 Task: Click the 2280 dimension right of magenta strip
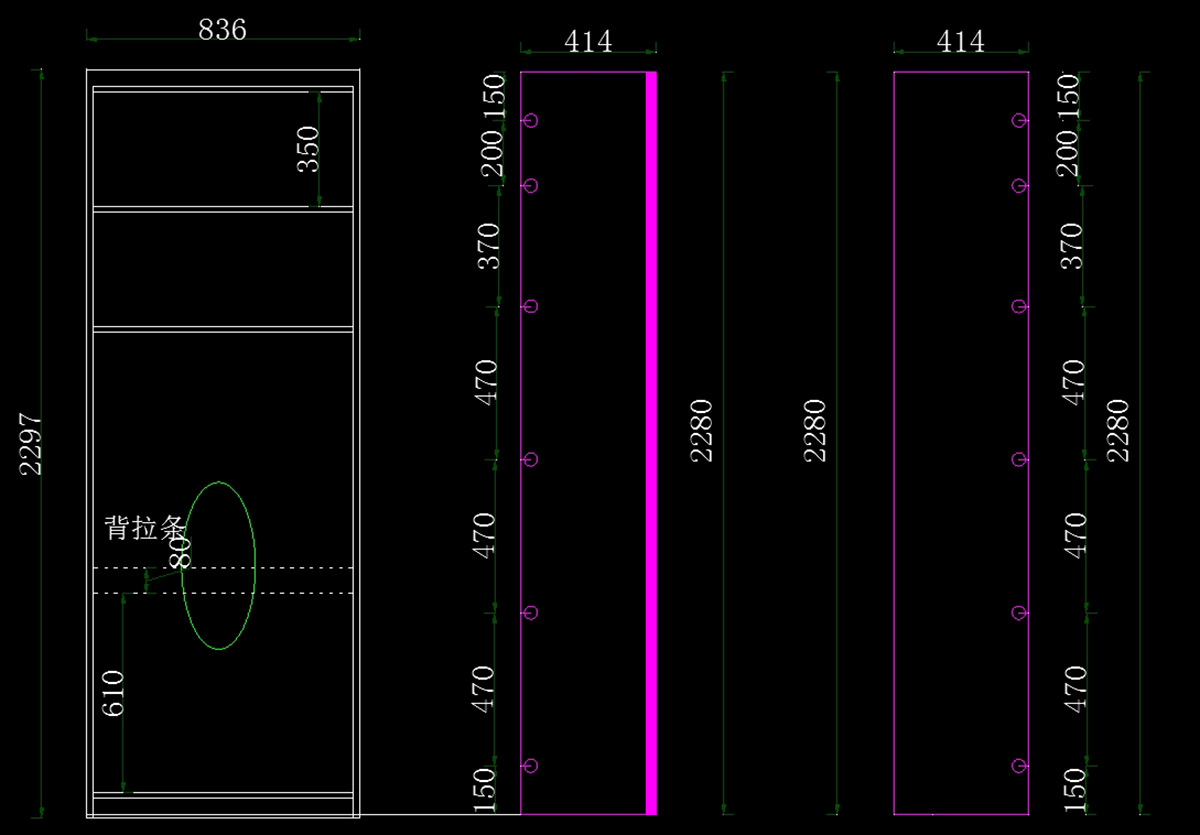[703, 430]
